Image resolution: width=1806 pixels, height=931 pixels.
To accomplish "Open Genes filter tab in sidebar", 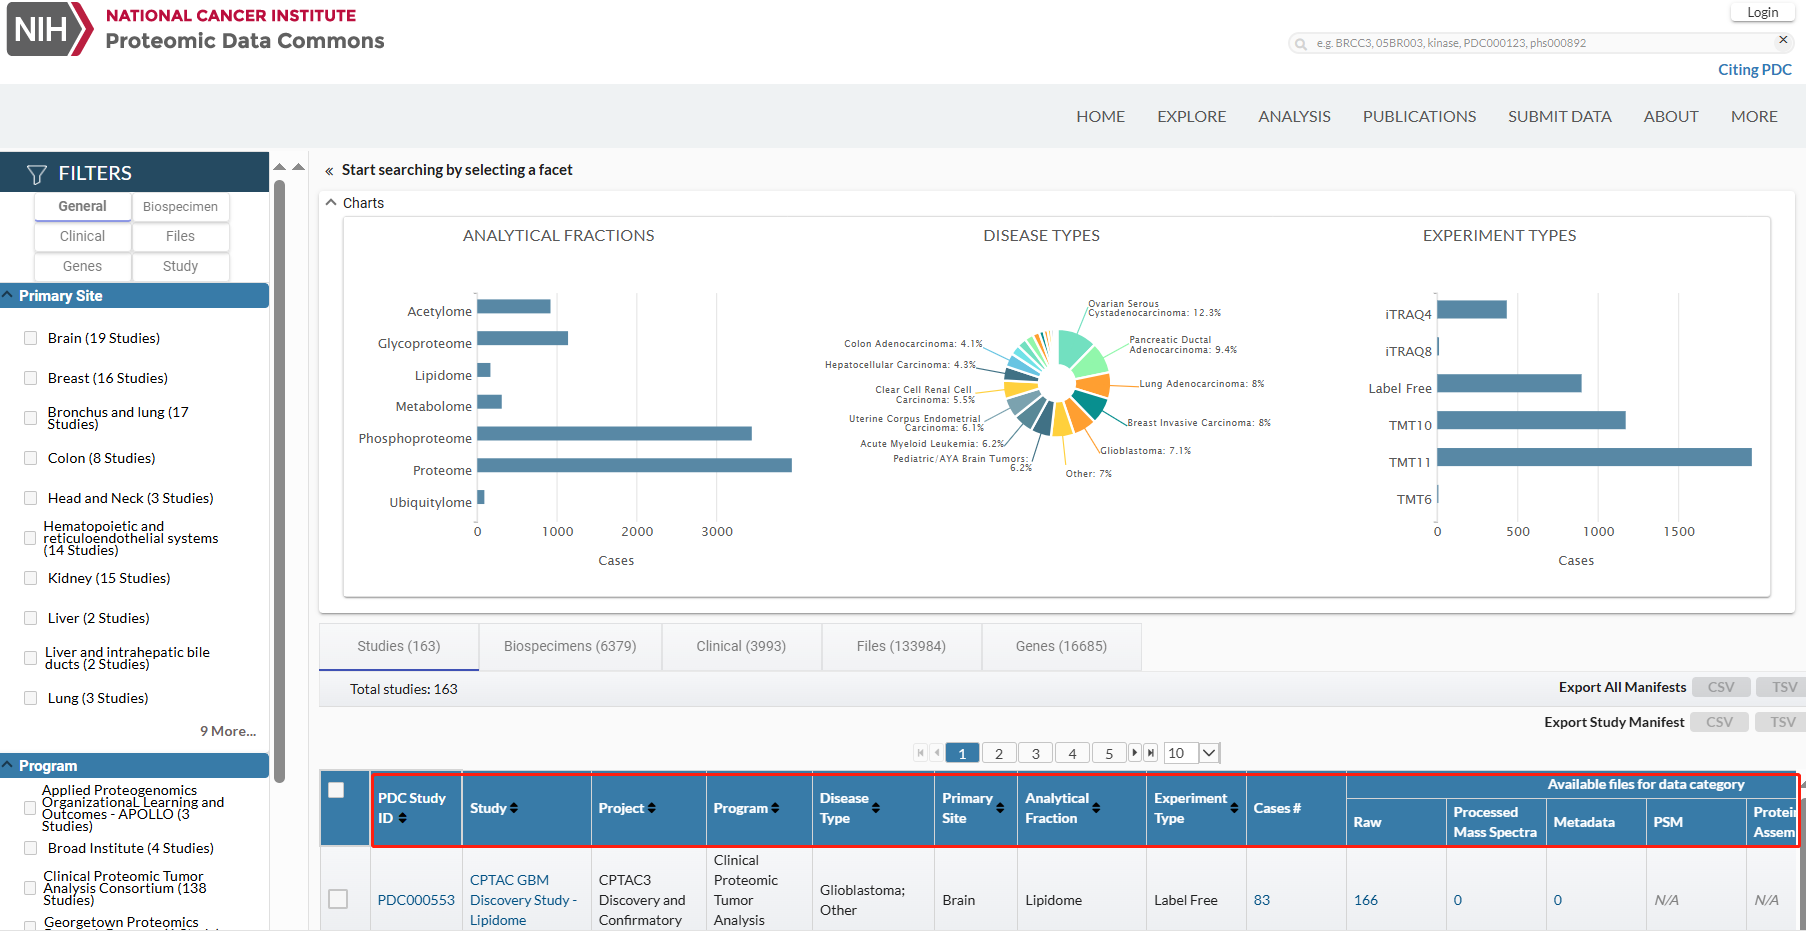I will (82, 267).
